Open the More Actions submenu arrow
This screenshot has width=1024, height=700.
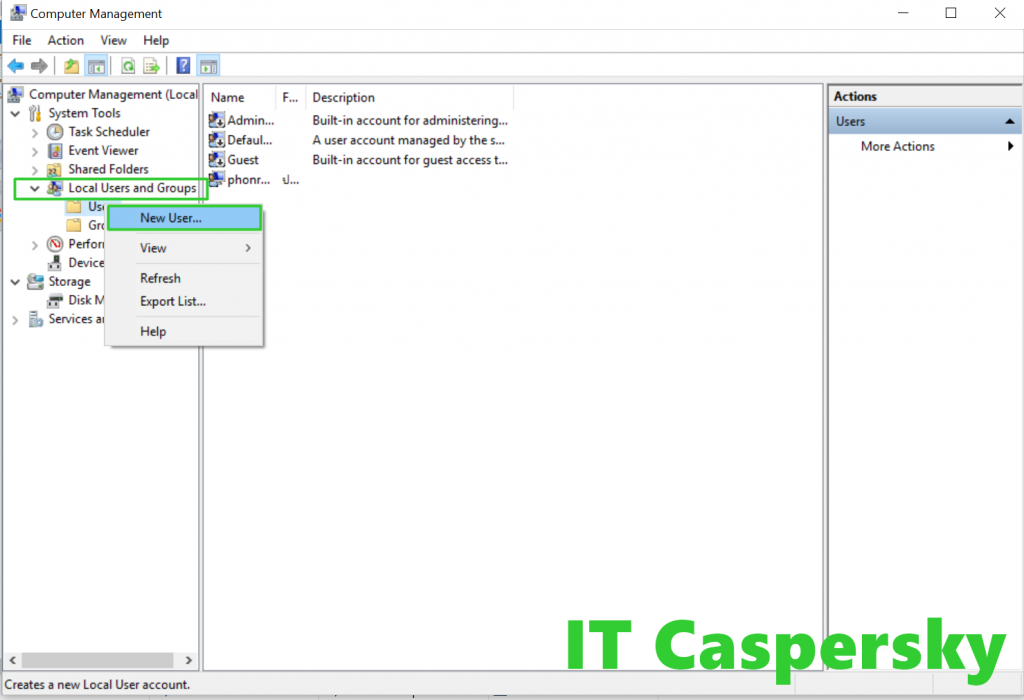pyautogui.click(x=1010, y=146)
